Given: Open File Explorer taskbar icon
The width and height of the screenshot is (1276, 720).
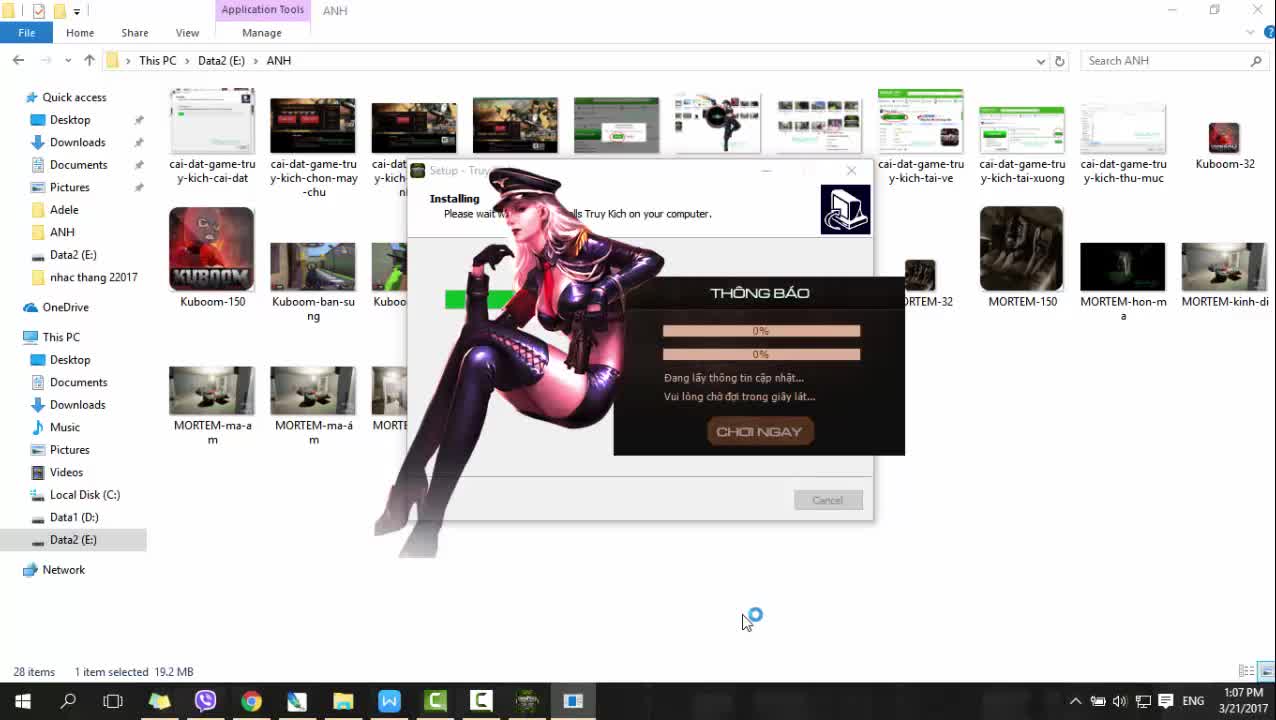Looking at the screenshot, I should tap(343, 701).
